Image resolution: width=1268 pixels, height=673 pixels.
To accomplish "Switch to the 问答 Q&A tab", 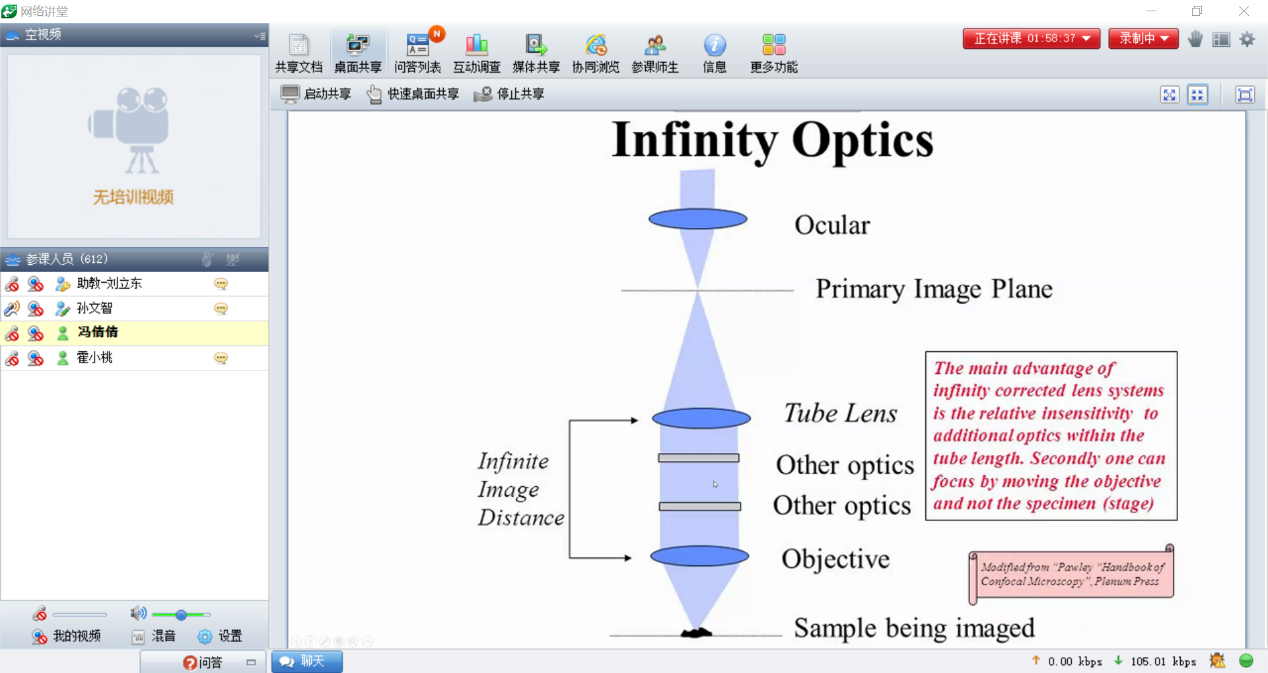I will [x=203, y=662].
